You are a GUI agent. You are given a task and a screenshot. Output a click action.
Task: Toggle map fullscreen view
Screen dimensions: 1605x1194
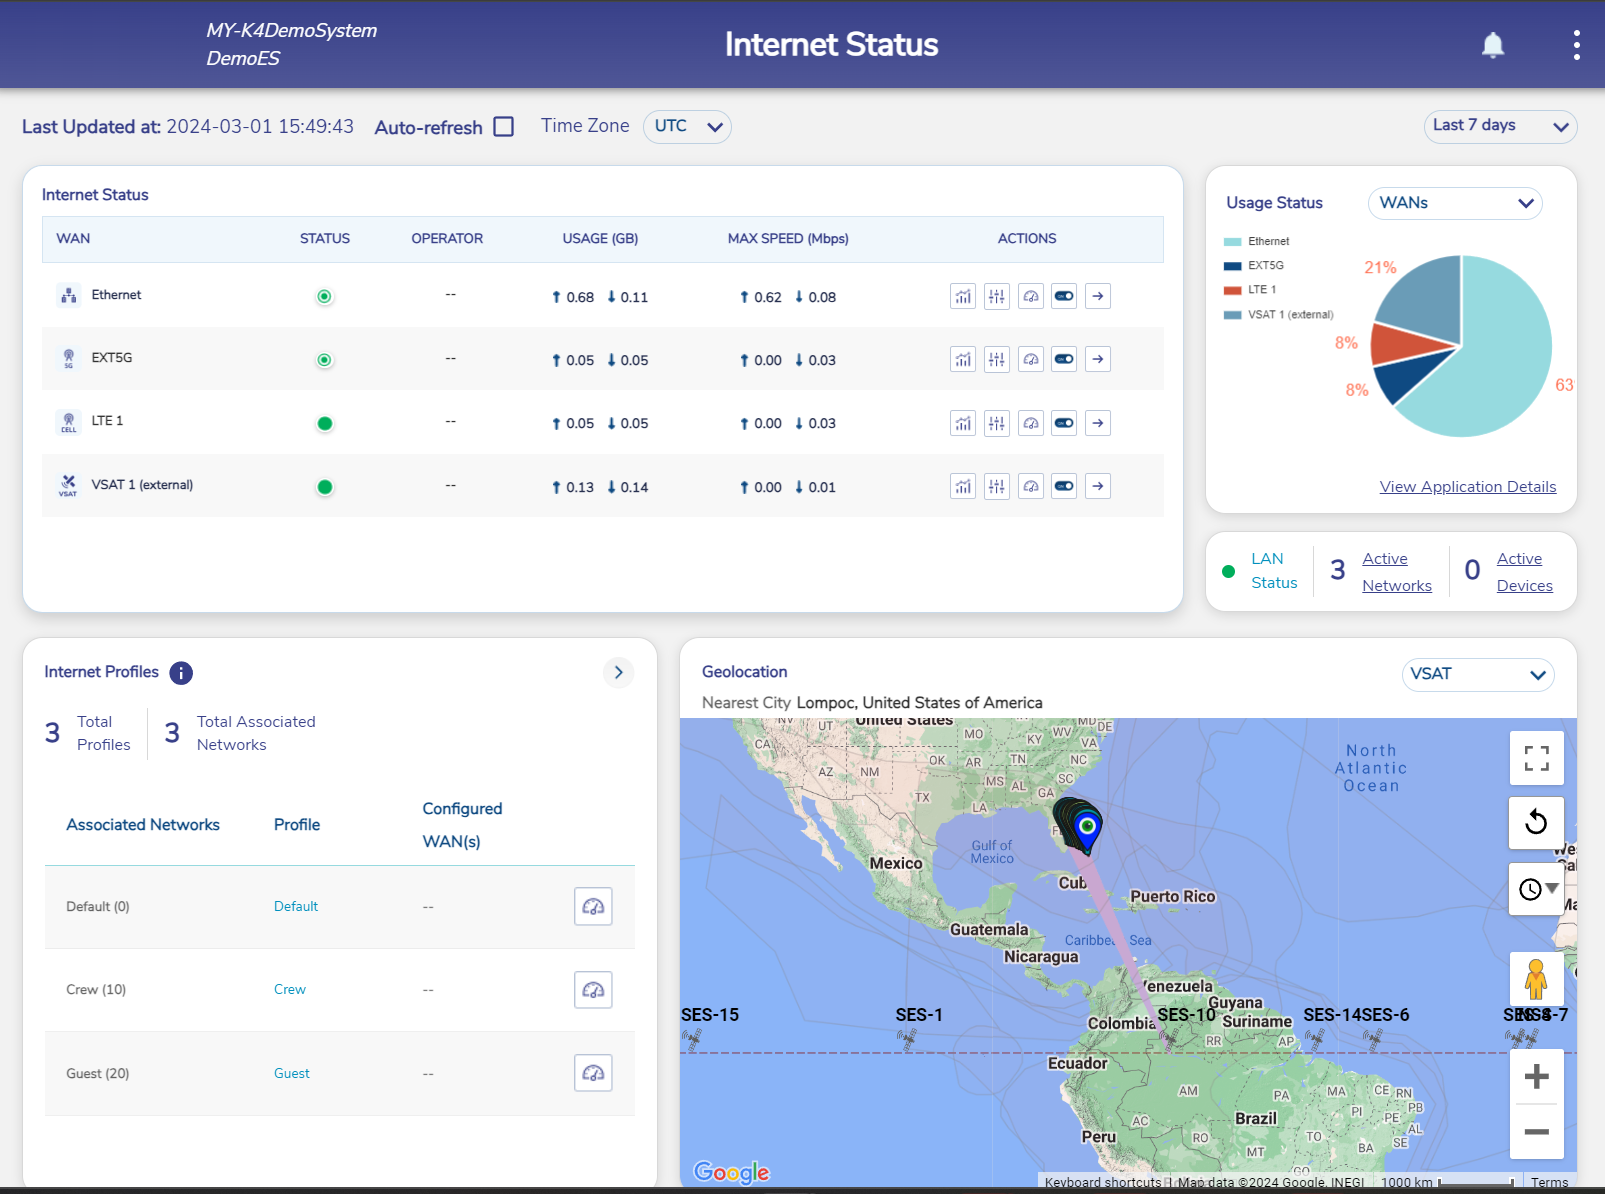click(x=1536, y=758)
